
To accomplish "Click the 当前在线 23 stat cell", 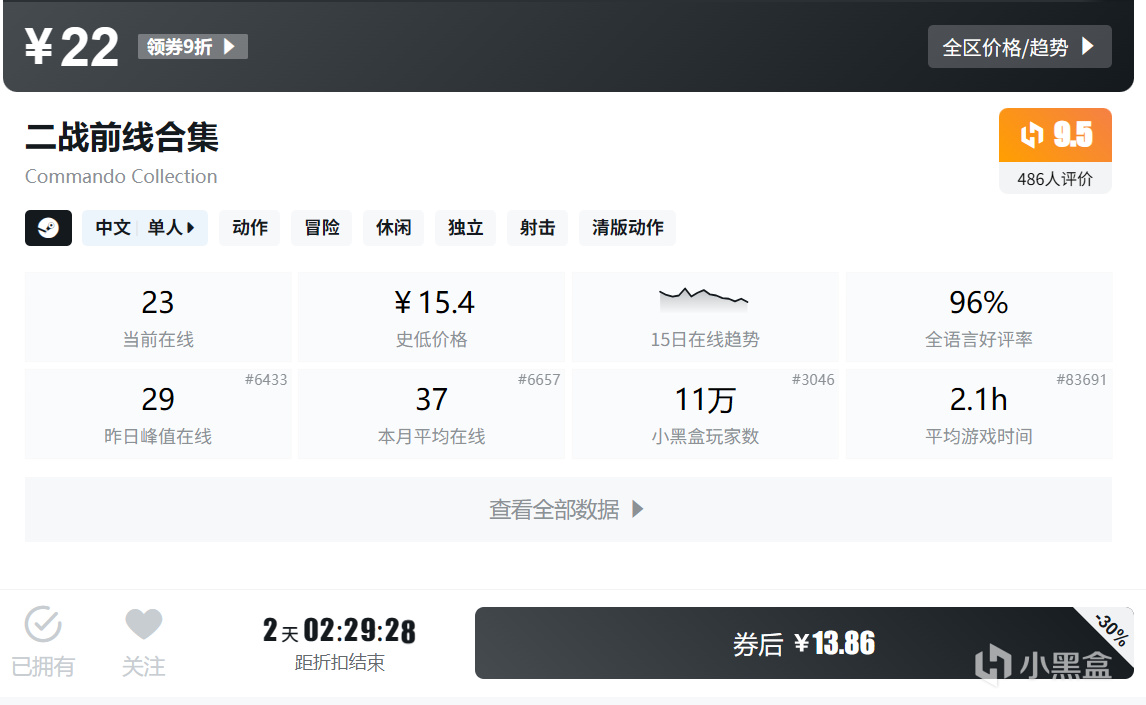I will click(x=158, y=317).
